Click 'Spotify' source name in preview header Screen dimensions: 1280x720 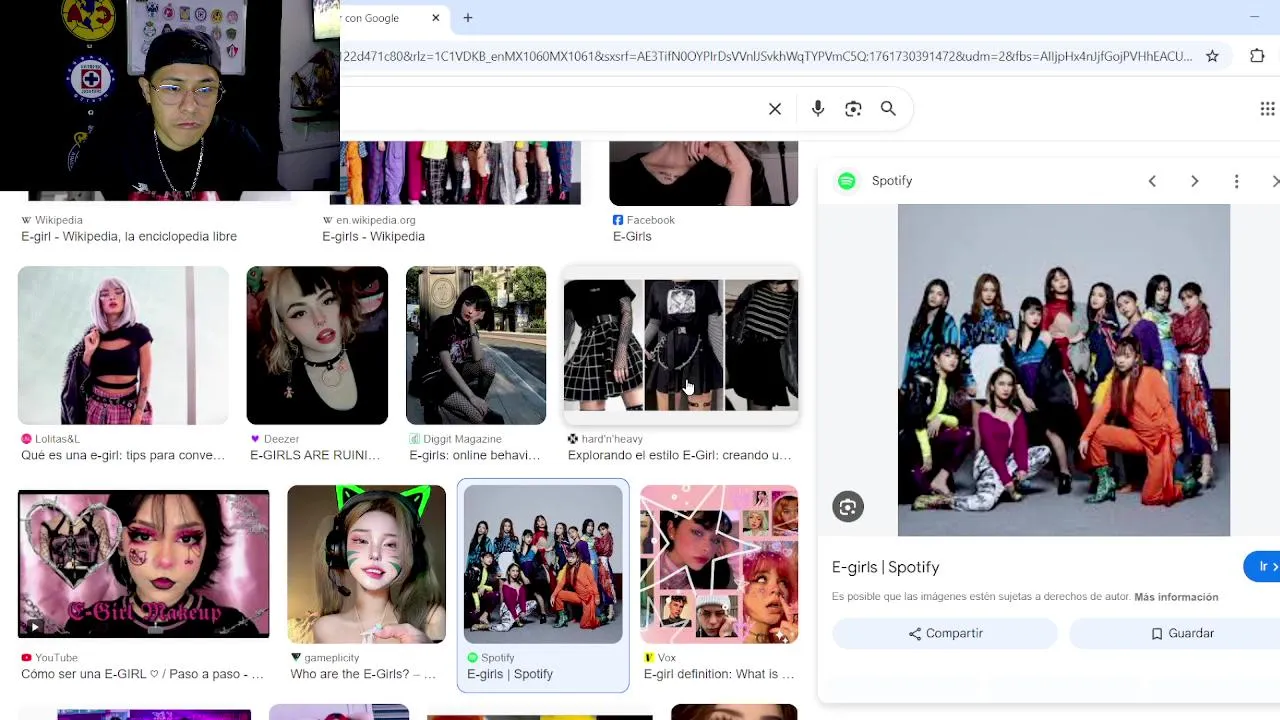pyautogui.click(x=892, y=181)
